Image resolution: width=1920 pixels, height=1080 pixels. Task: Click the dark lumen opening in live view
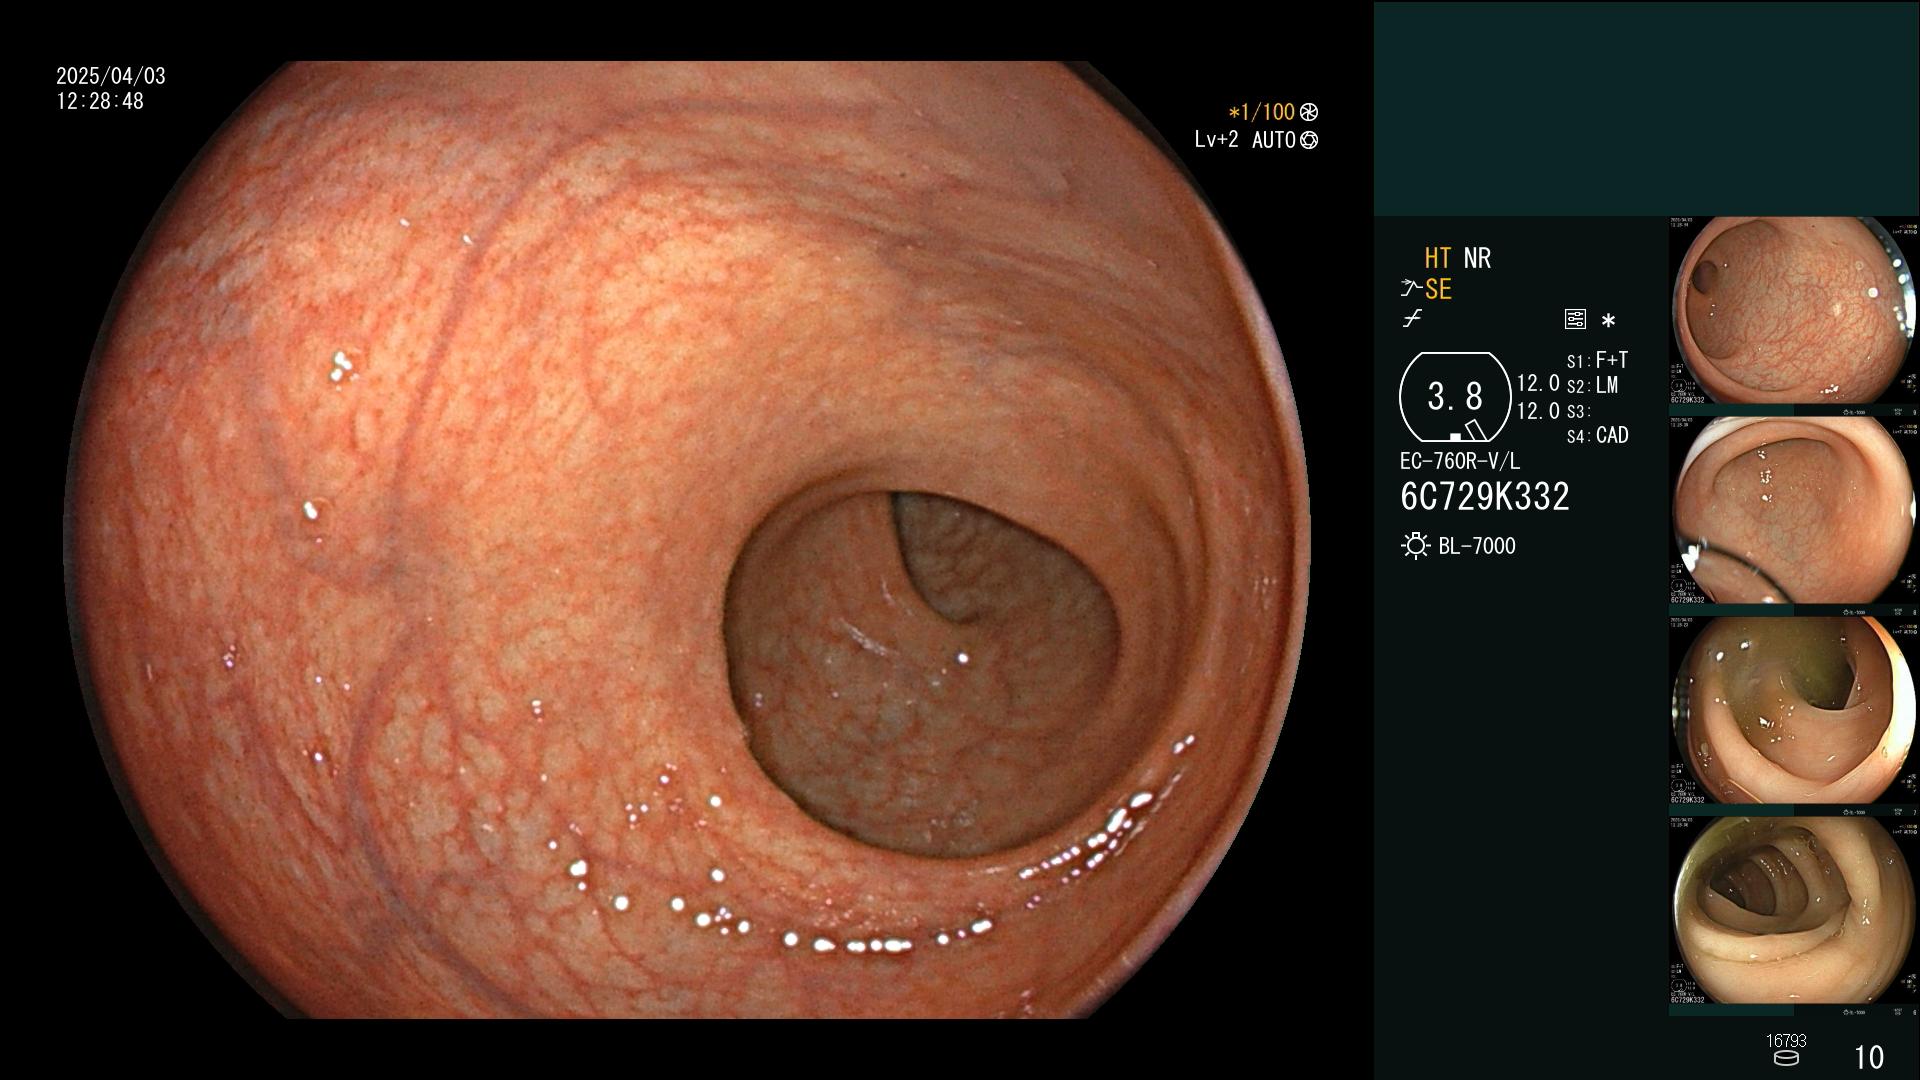[x=920, y=675]
